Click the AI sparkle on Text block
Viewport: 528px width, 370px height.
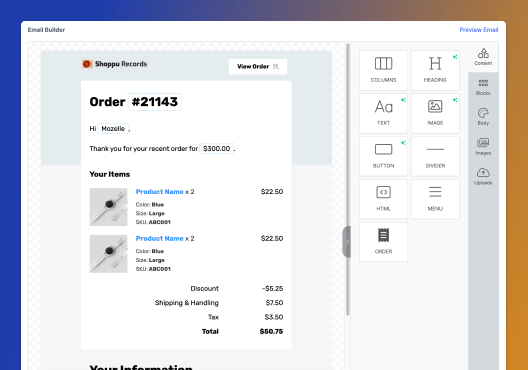[x=403, y=100]
